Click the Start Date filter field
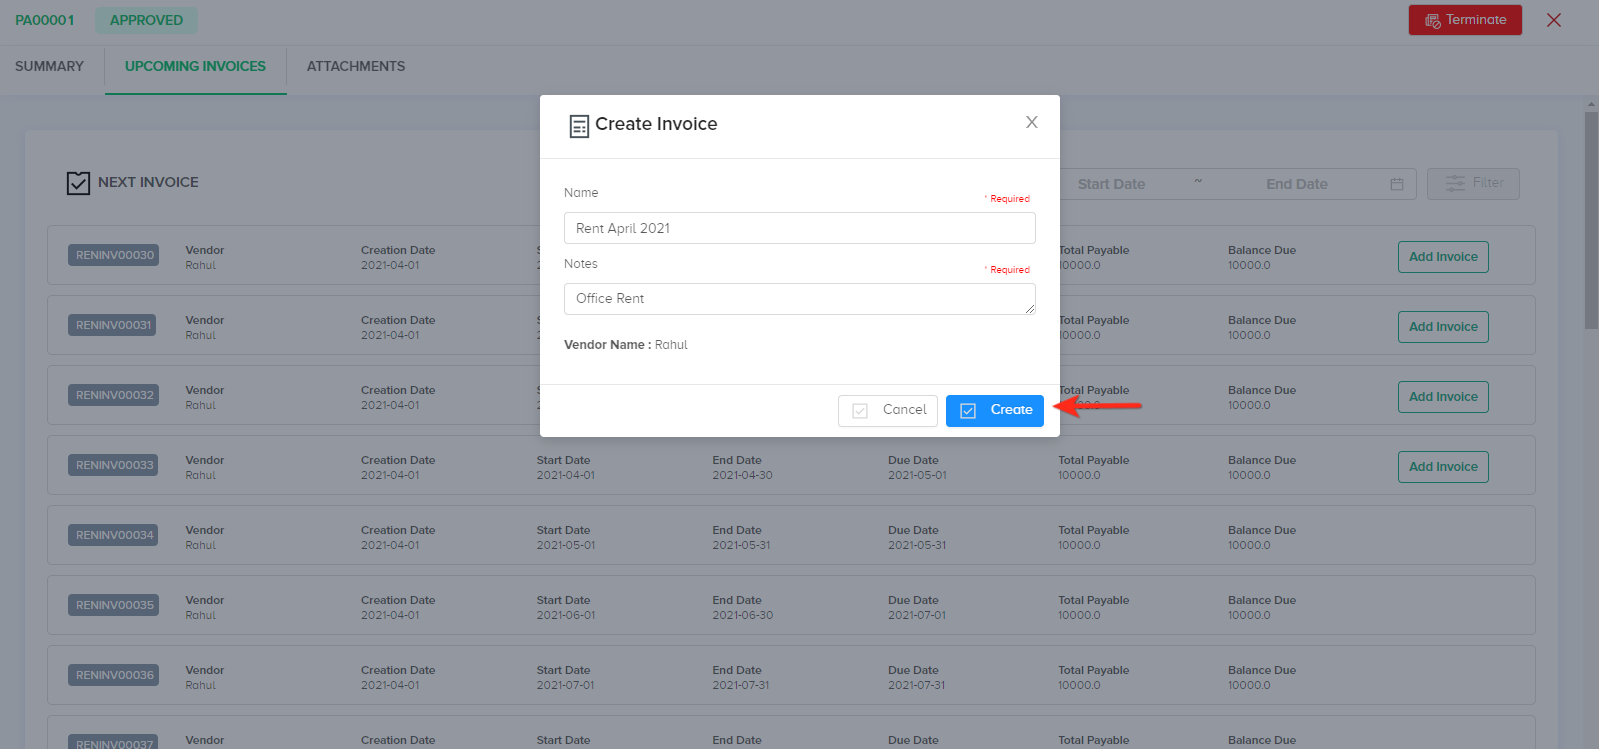Image resolution: width=1599 pixels, height=749 pixels. (1111, 184)
